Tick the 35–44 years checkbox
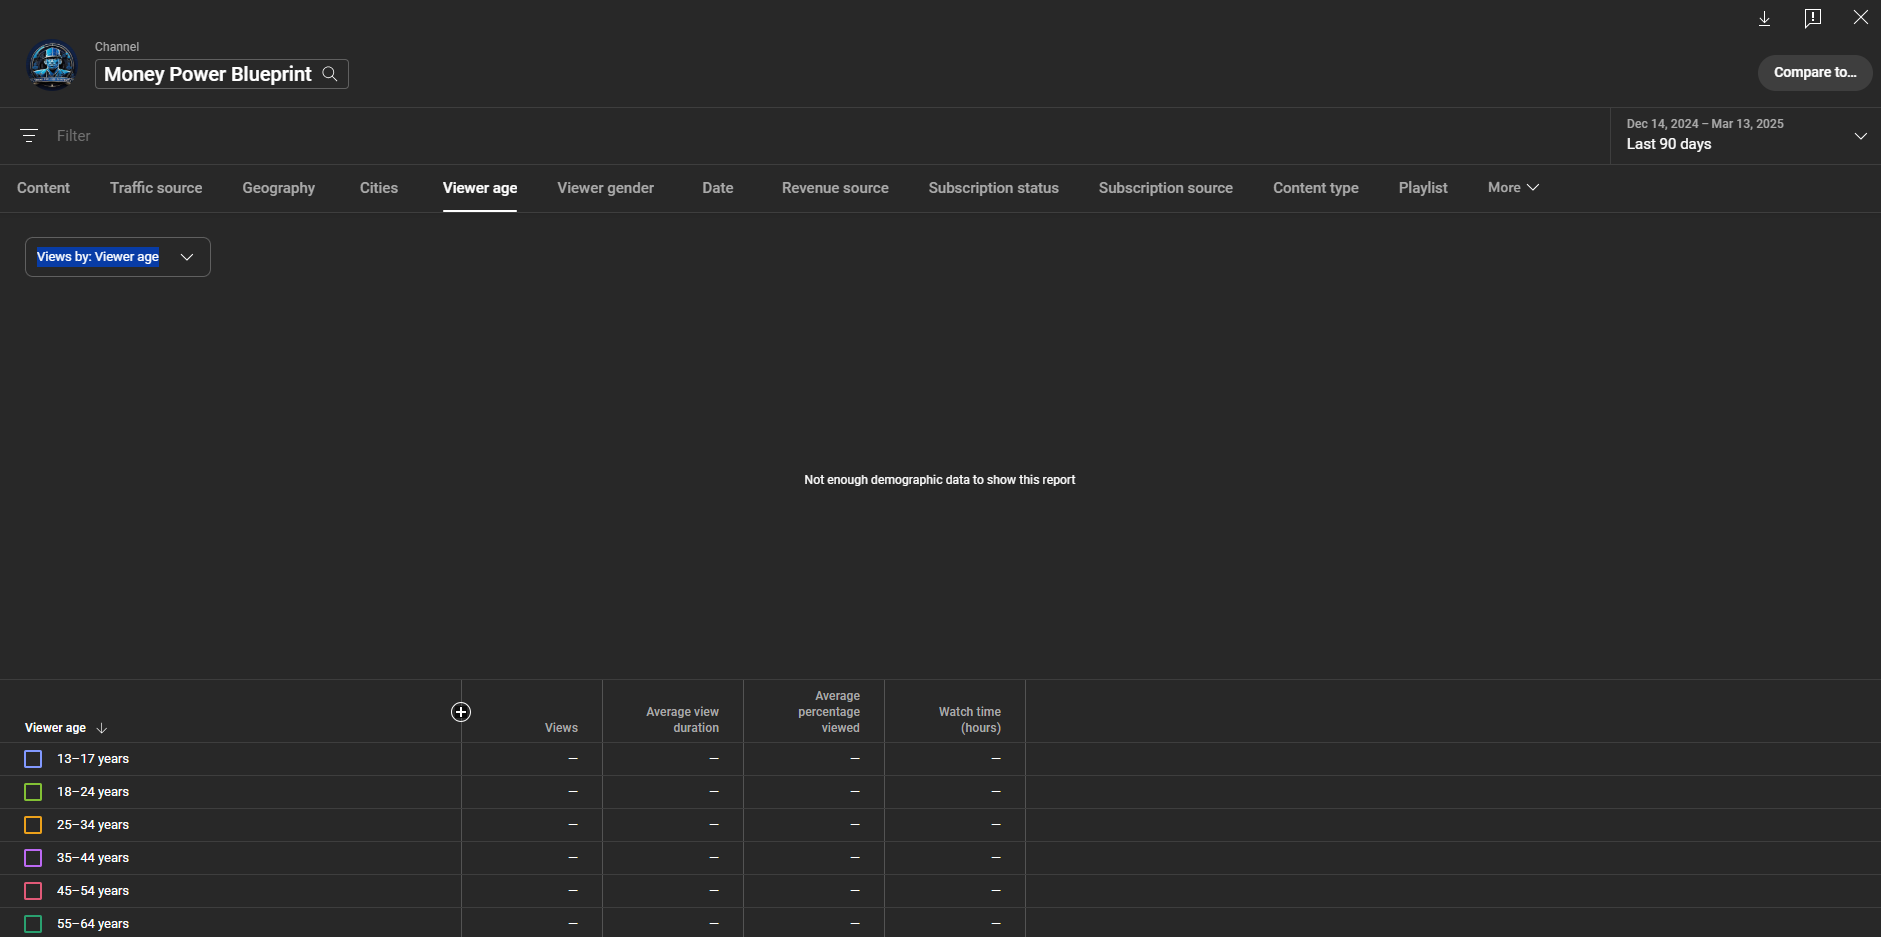This screenshot has width=1881, height=937. click(x=33, y=858)
